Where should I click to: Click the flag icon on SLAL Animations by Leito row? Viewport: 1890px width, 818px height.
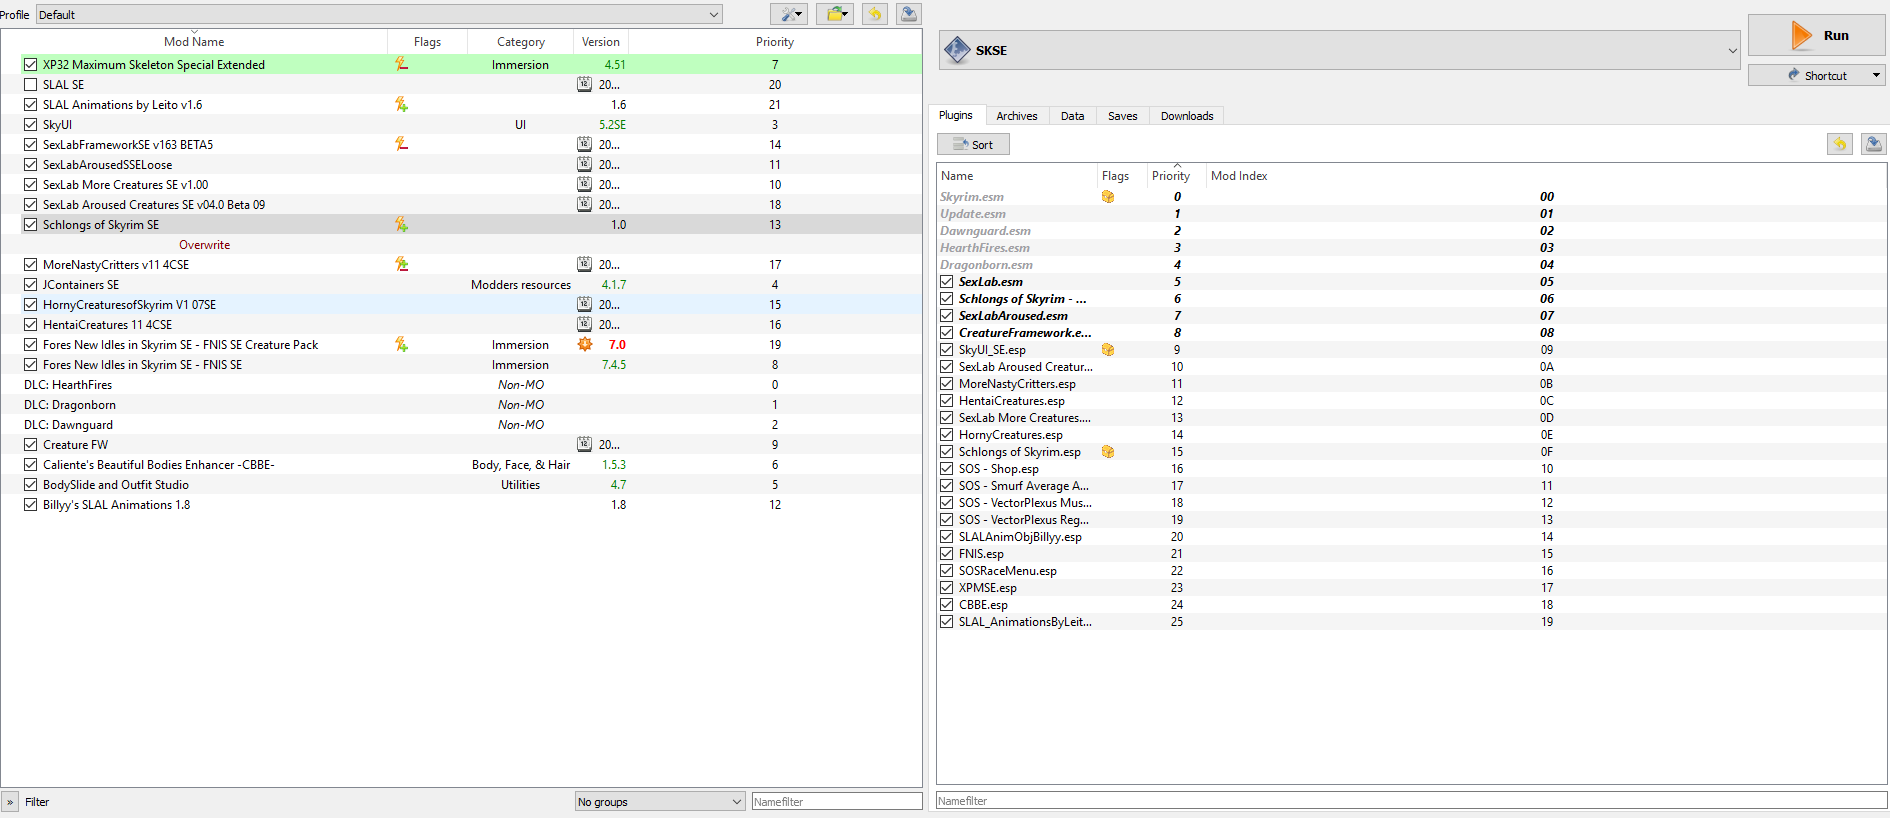(x=401, y=104)
